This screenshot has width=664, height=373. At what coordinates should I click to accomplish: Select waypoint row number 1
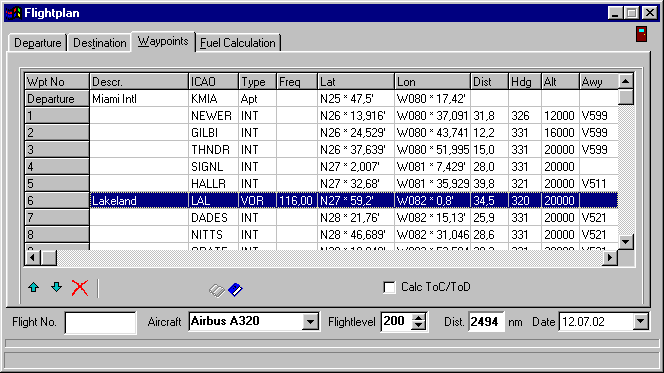pos(57,116)
